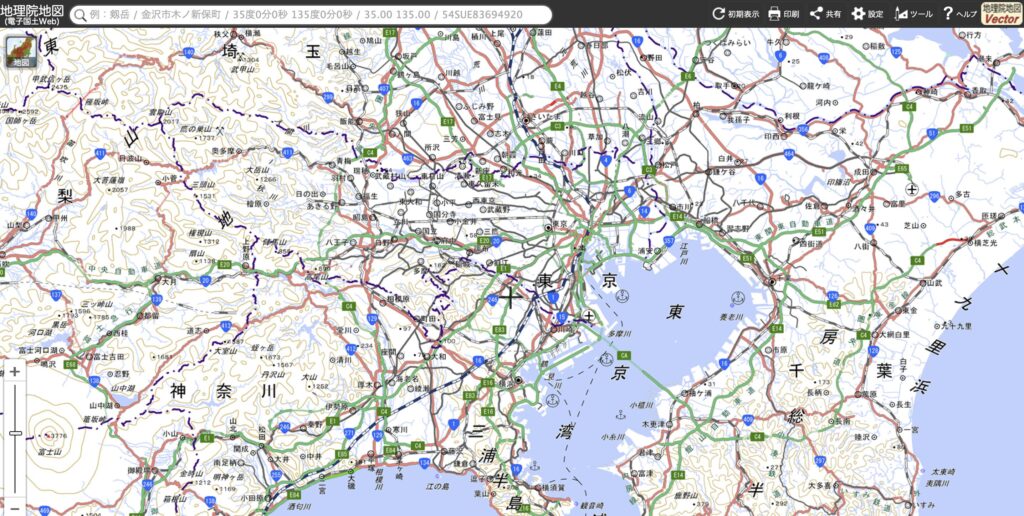
Task: Open the 印刷 print function
Action: pos(783,14)
